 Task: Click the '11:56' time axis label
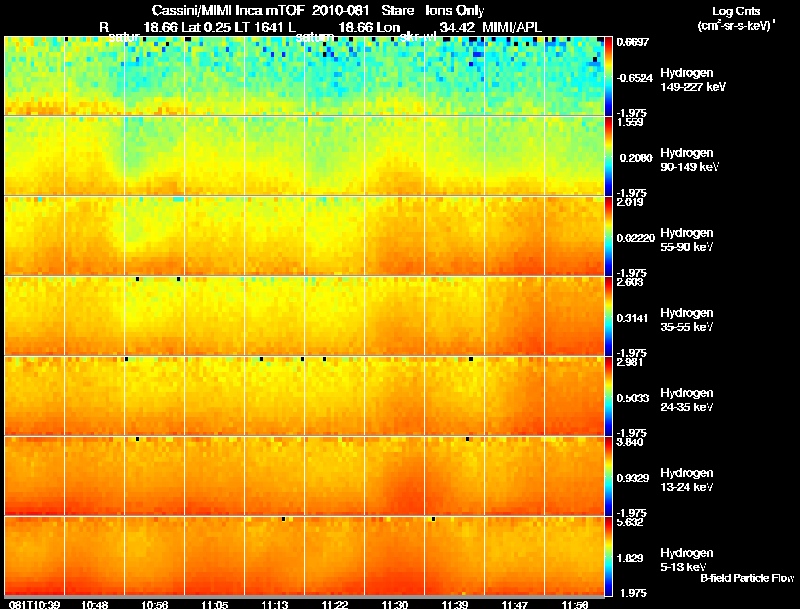point(574,604)
